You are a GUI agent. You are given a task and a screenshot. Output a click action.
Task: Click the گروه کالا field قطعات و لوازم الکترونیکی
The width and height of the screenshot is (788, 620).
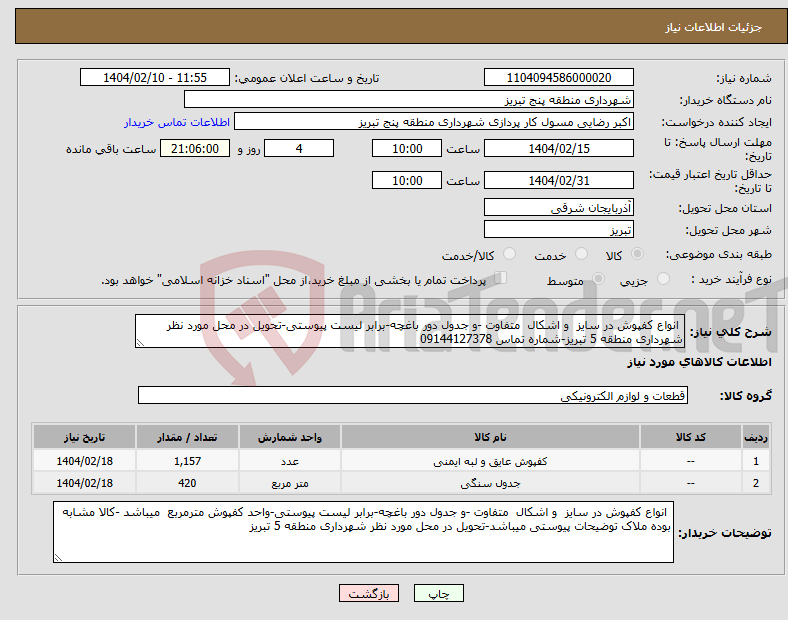[413, 395]
